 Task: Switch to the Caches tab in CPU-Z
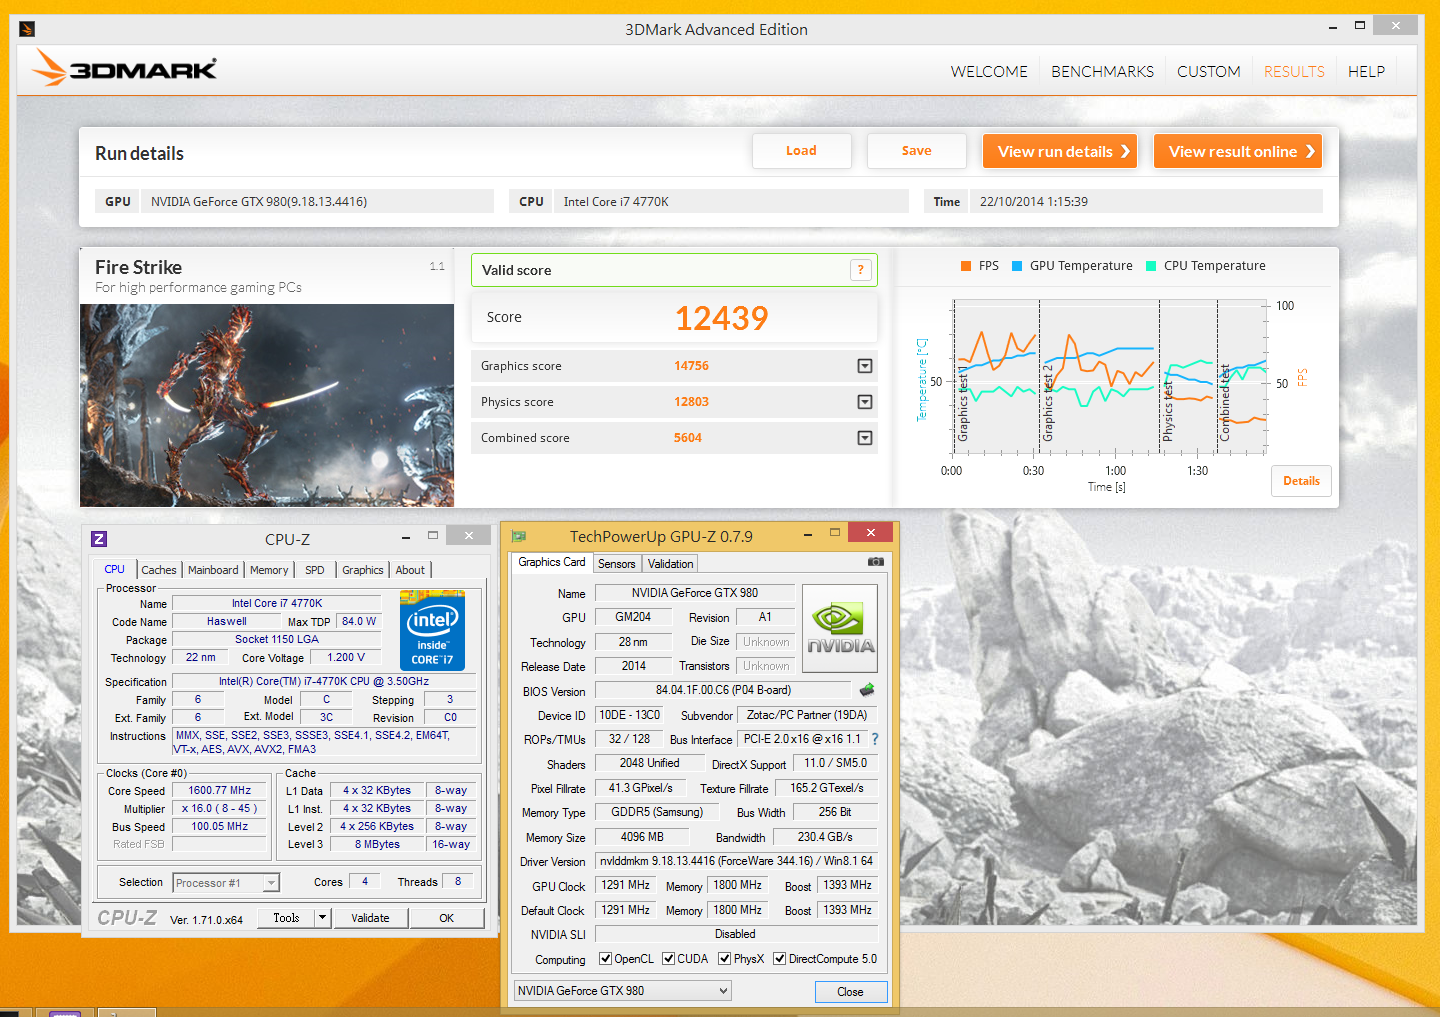159,570
